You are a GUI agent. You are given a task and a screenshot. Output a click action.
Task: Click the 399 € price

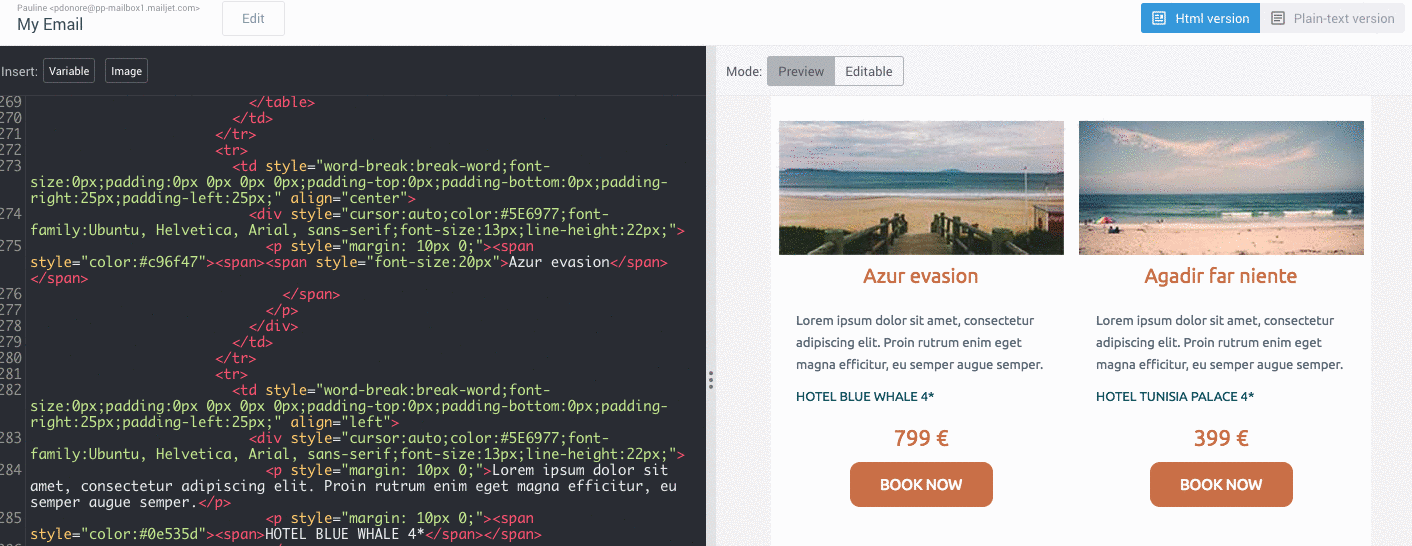[1221, 438]
